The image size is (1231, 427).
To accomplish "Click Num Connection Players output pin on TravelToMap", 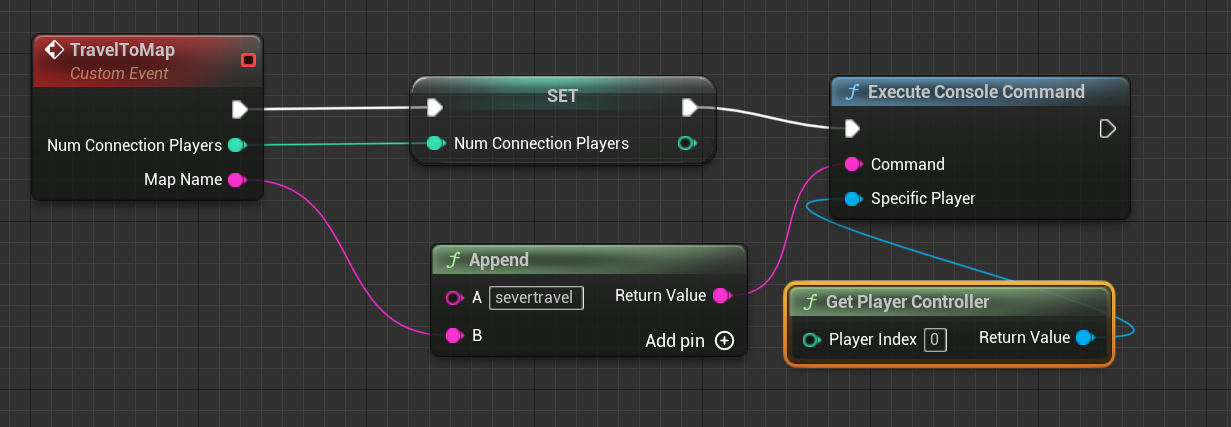I will pyautogui.click(x=237, y=145).
